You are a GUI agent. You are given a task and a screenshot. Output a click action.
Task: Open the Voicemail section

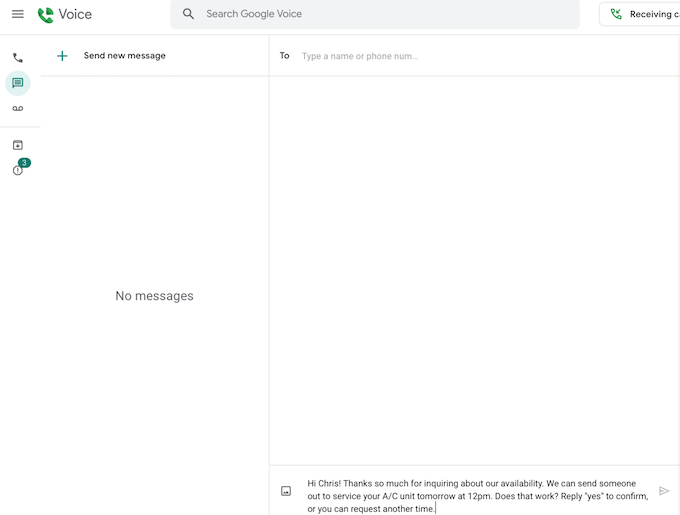point(17,108)
